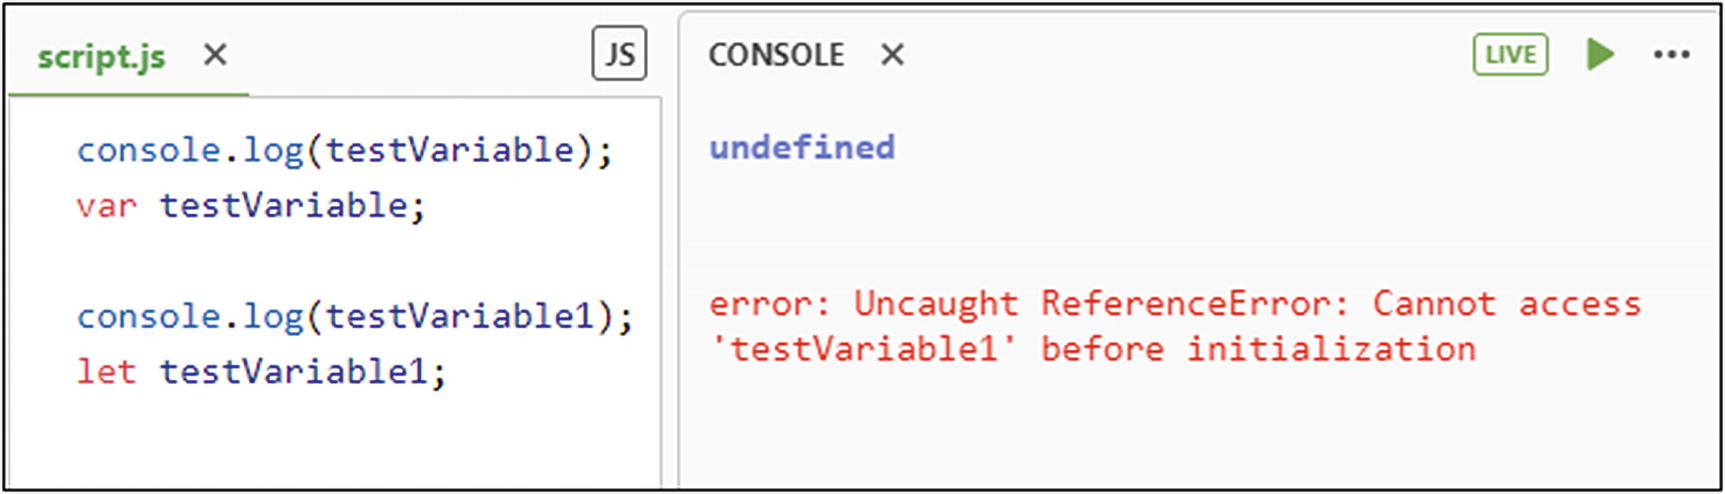Click the 'var testVariable;' code line

coord(250,206)
